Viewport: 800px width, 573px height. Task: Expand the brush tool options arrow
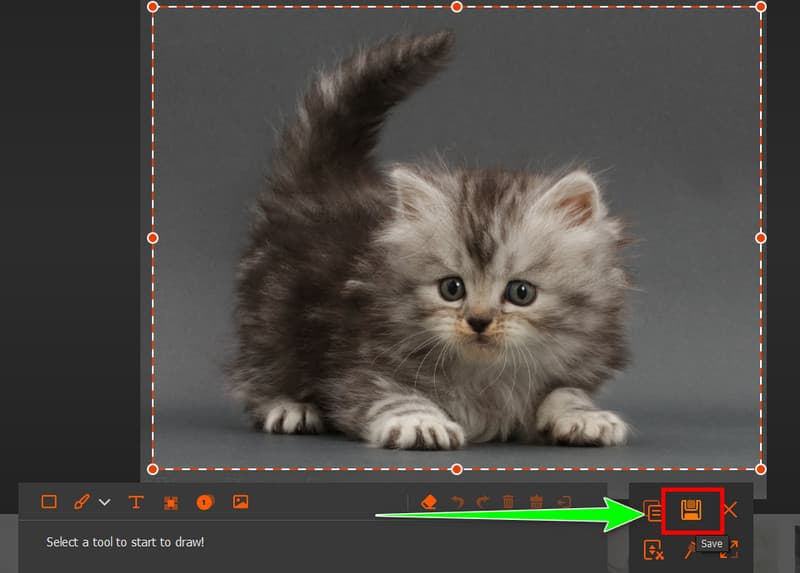click(x=105, y=502)
